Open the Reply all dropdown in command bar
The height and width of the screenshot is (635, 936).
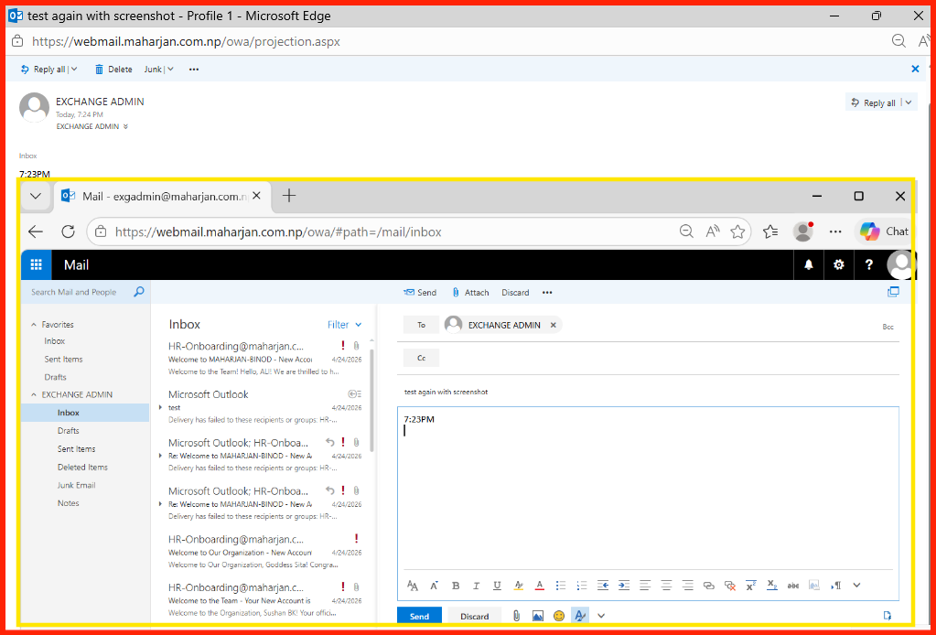[74, 69]
